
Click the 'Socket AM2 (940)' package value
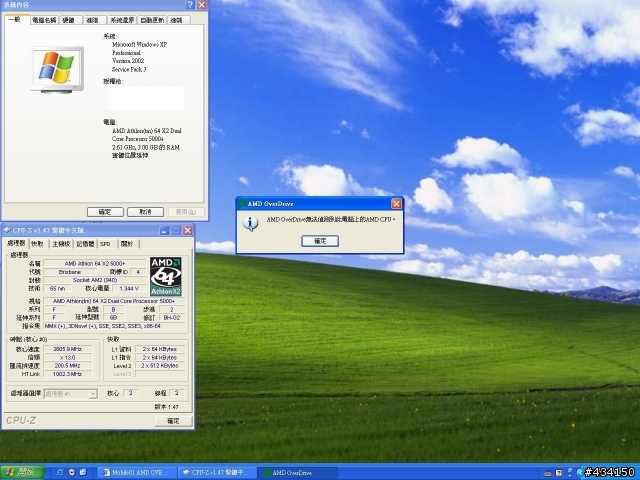pos(95,280)
